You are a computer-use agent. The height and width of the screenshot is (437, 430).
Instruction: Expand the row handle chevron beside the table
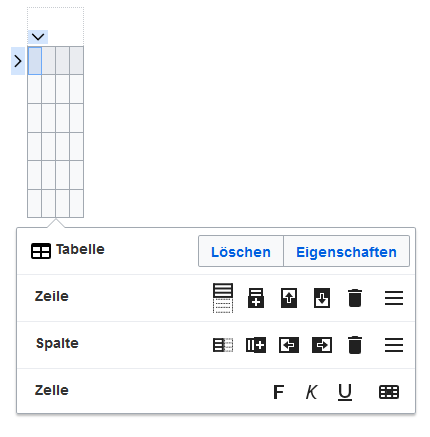pyautogui.click(x=18, y=61)
